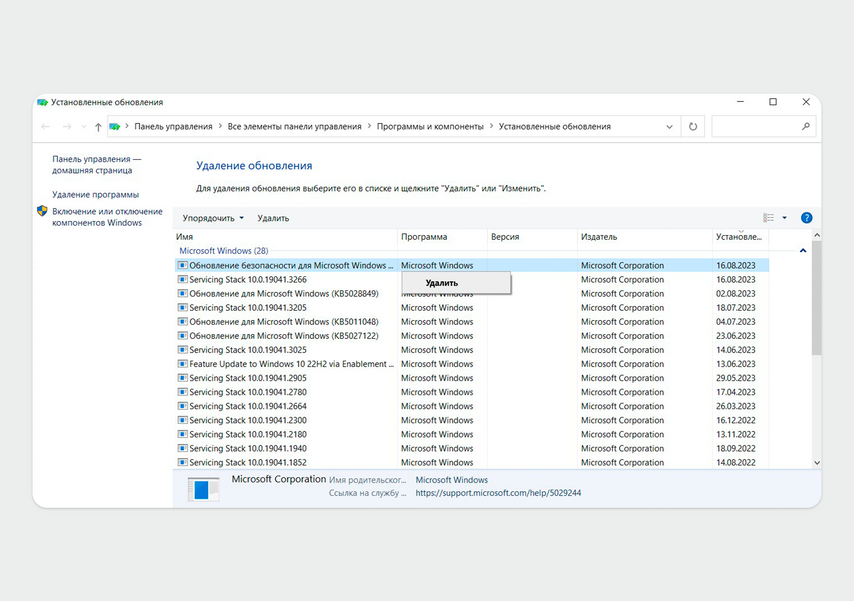
Task: Select Servicing Stack 10.0.19041.3266 name text
Action: tap(248, 280)
